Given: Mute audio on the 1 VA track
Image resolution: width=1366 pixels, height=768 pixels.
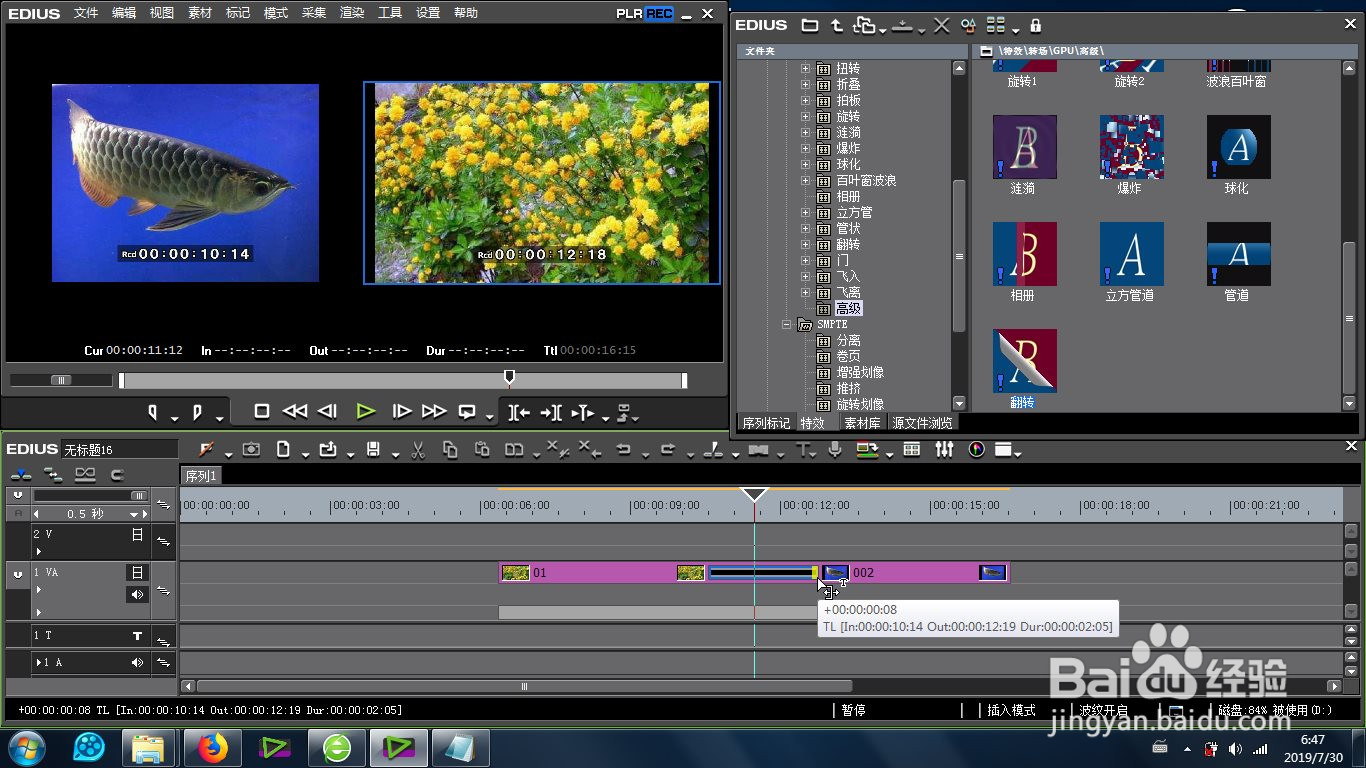Looking at the screenshot, I should click(x=137, y=595).
